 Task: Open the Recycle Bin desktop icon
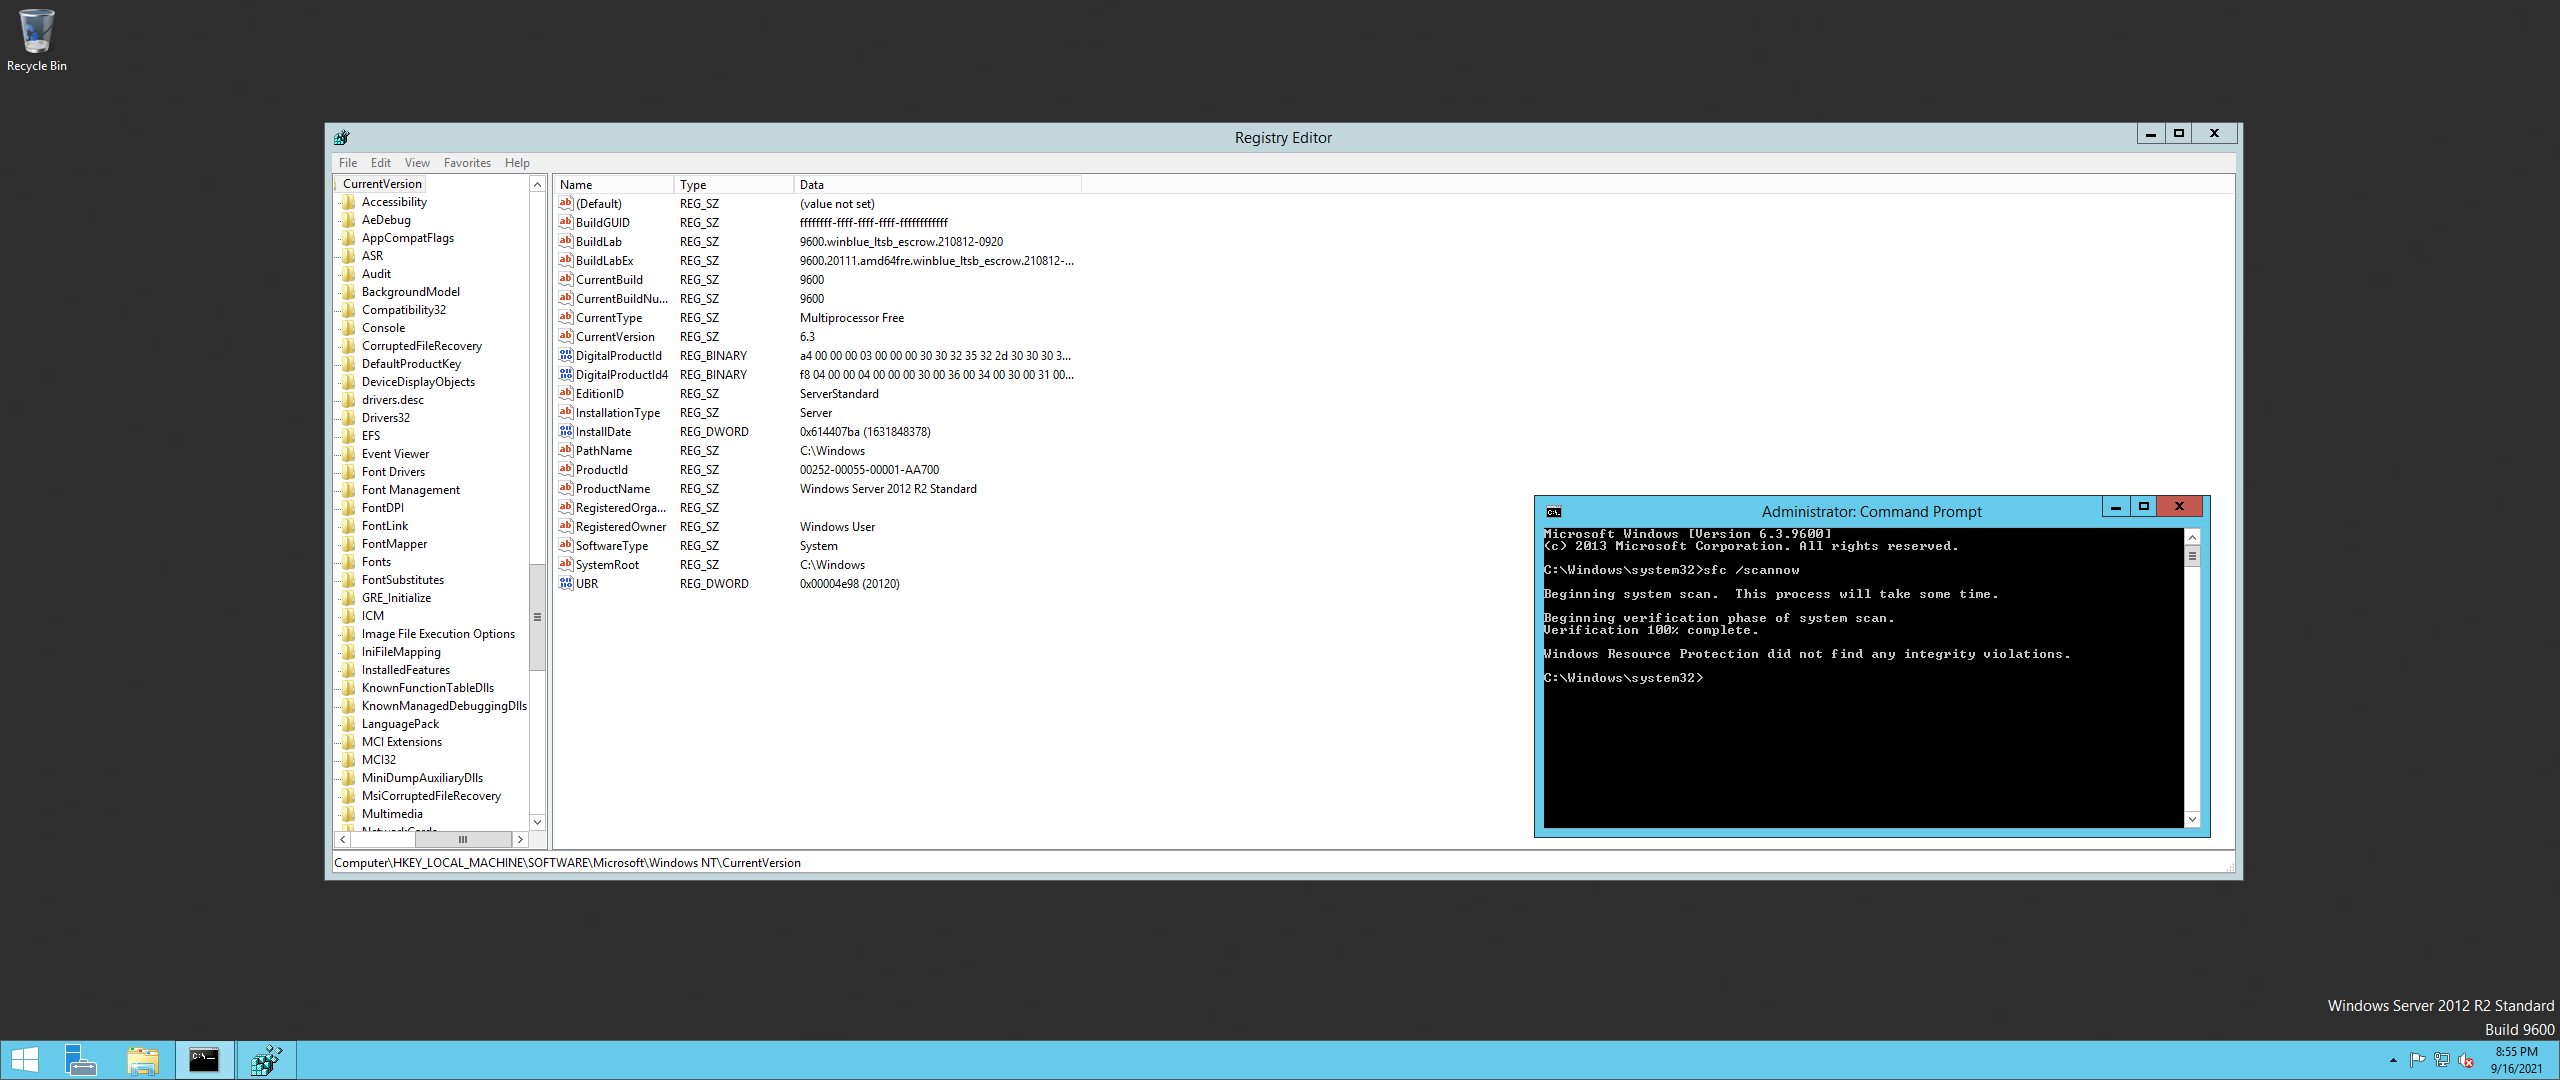36,40
